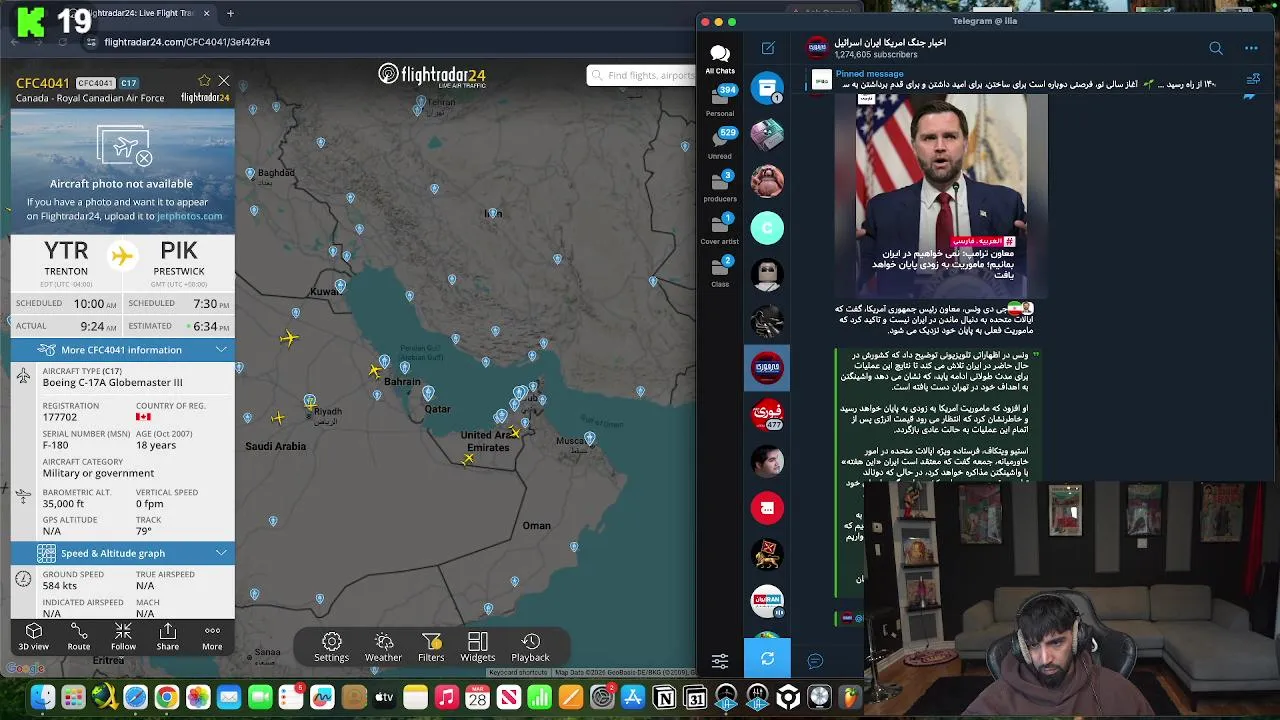The width and height of the screenshot is (1280, 720).
Task: Favorite flight CFC4041 with the star icon
Action: point(205,81)
